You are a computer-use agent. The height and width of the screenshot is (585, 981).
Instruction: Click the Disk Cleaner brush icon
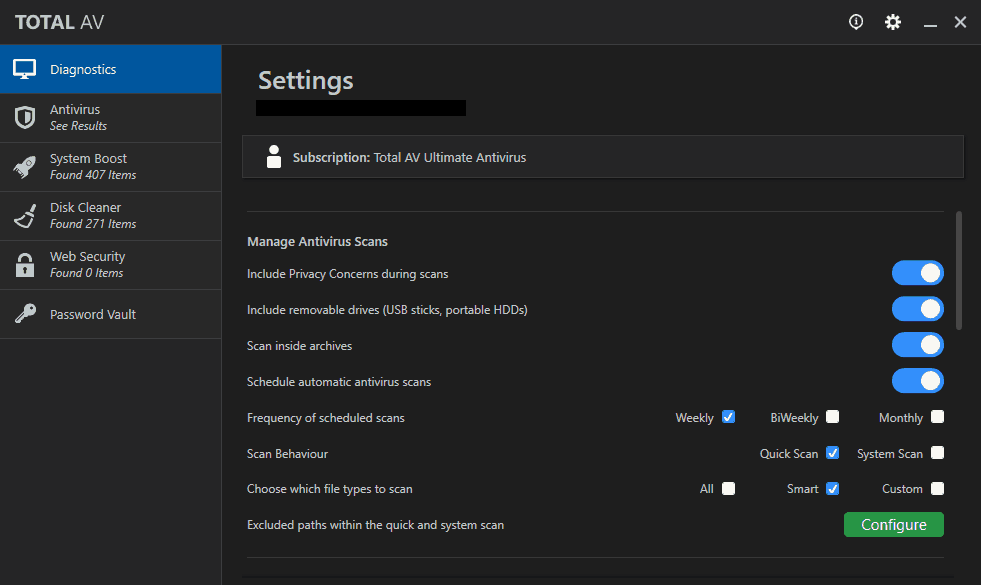pyautogui.click(x=24, y=215)
